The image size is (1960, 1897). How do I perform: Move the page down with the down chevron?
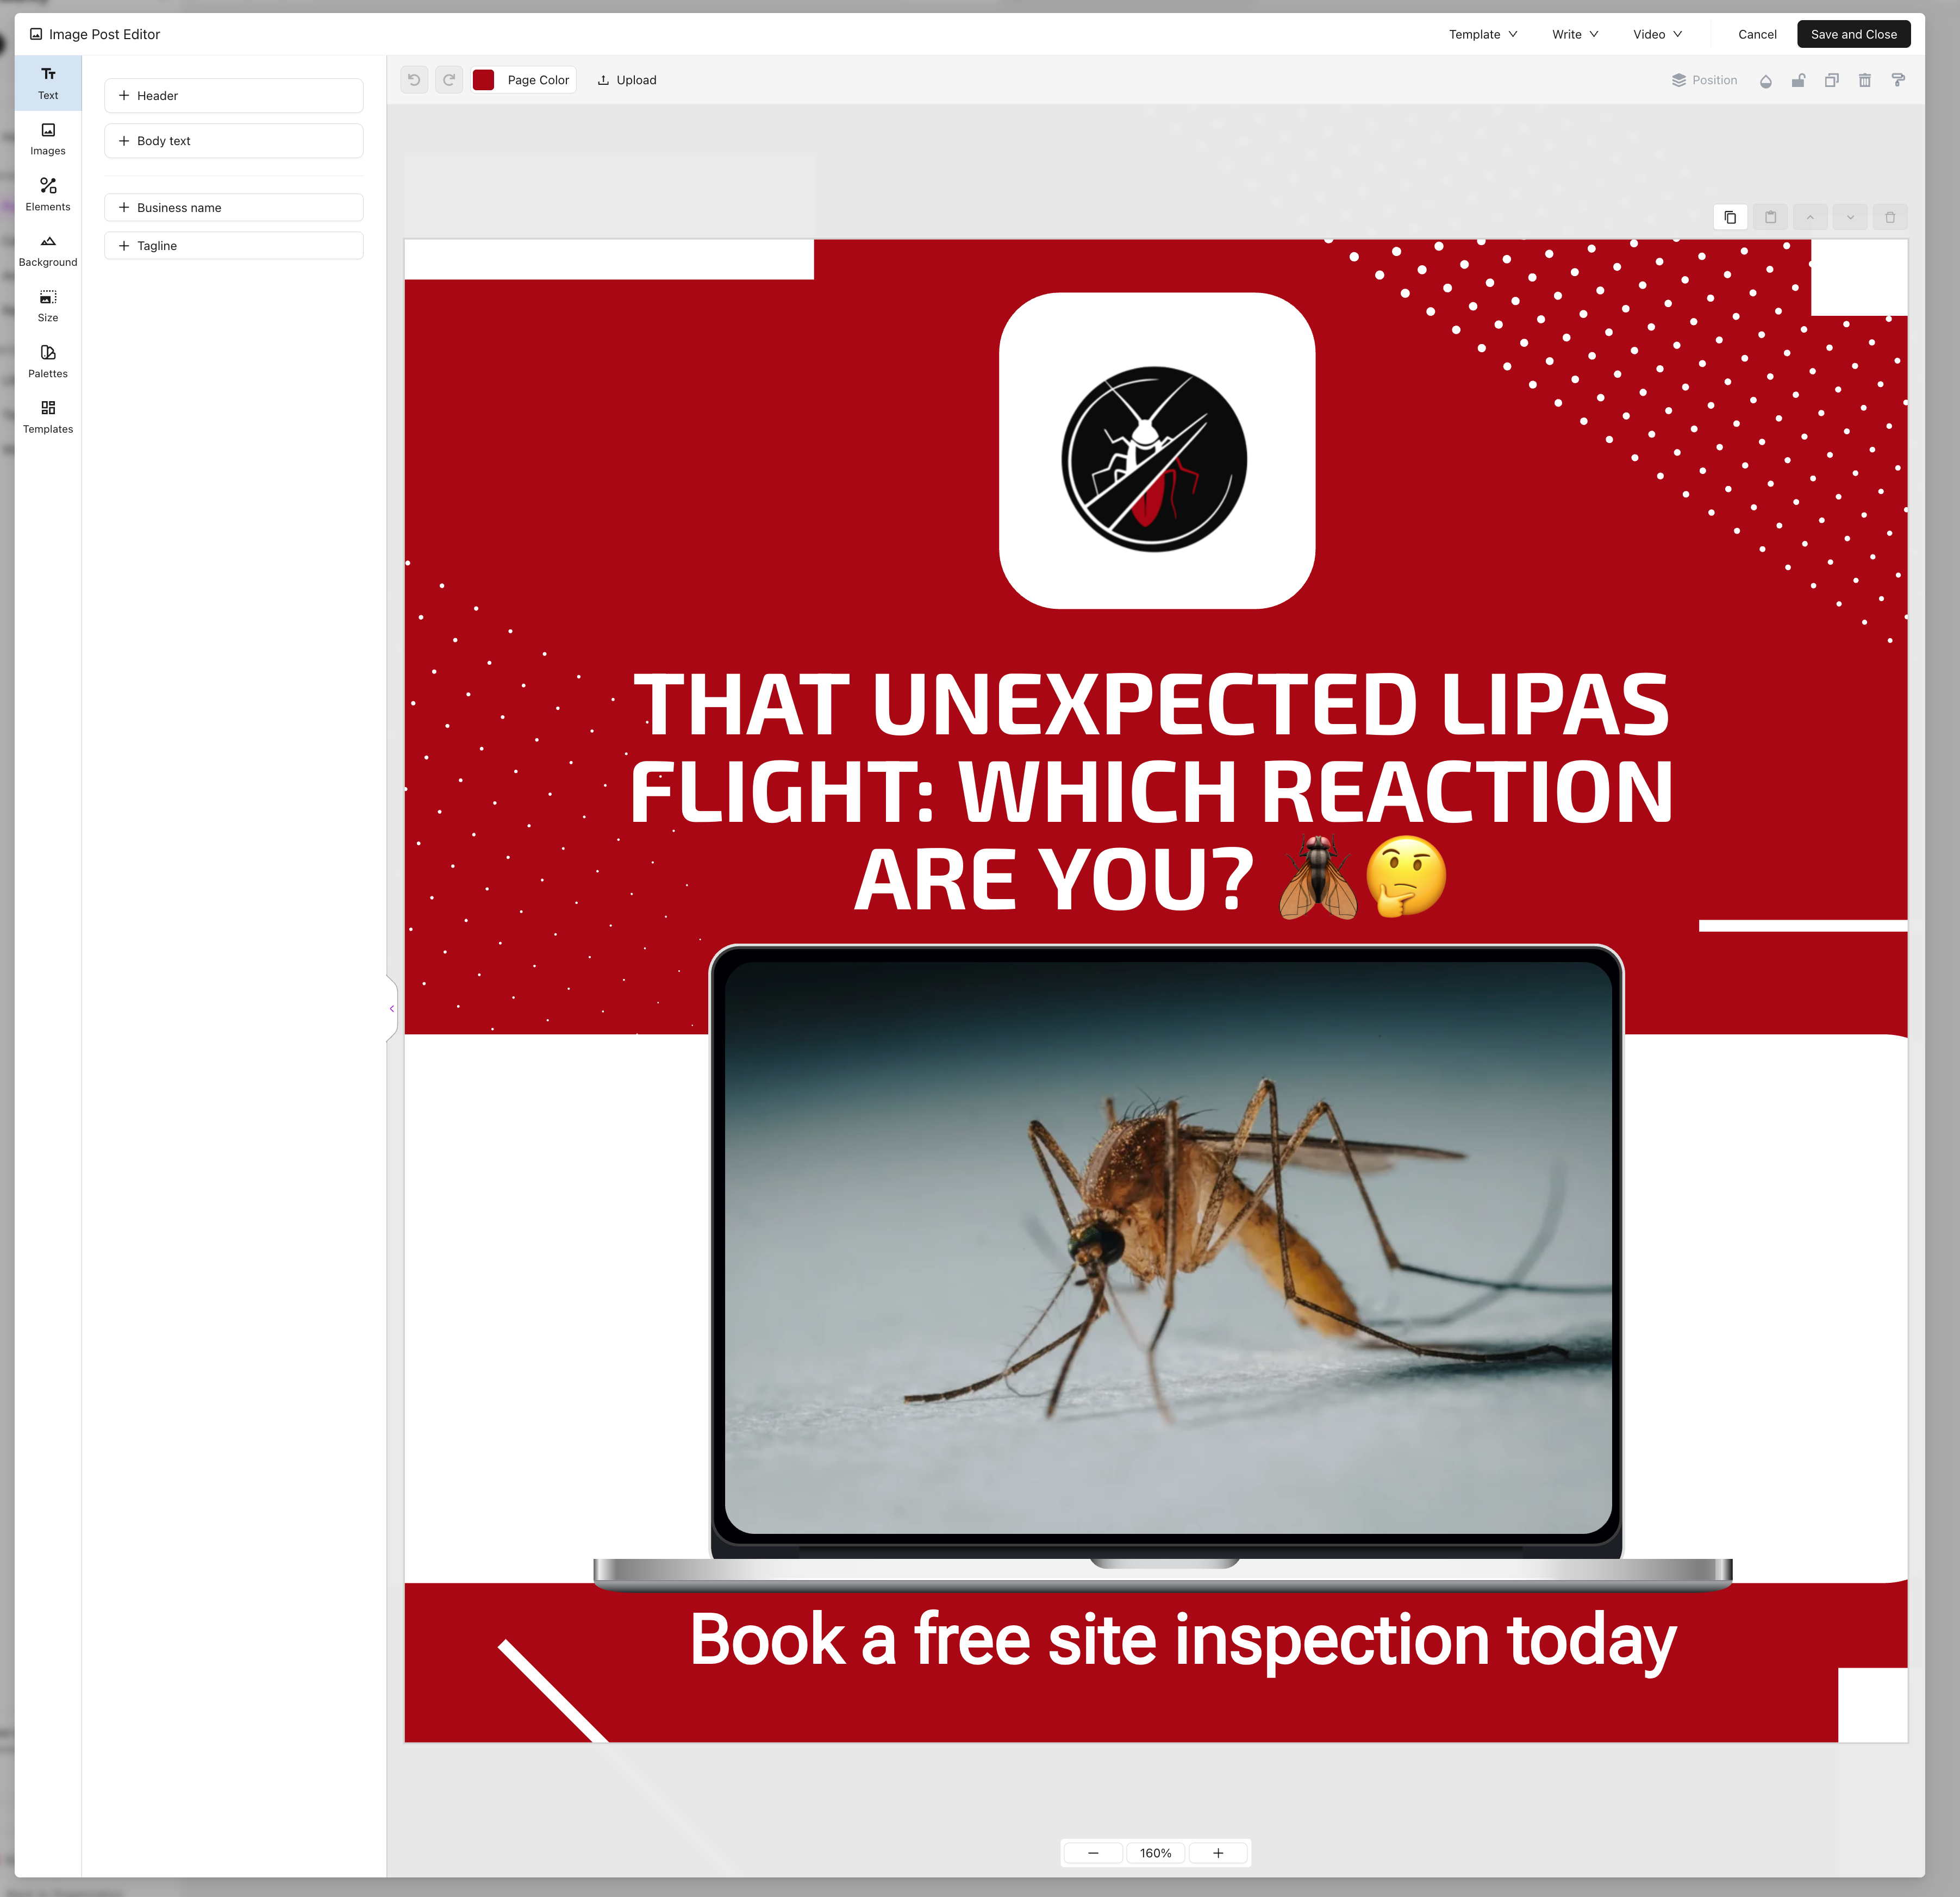coord(1850,217)
